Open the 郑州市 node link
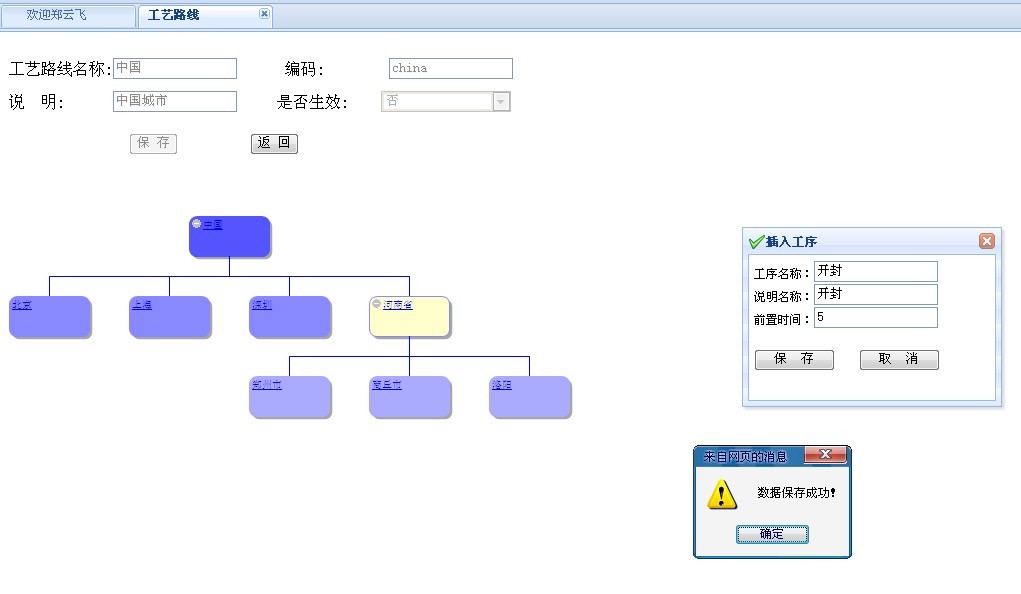This screenshot has width=1021, height=594. coord(267,385)
